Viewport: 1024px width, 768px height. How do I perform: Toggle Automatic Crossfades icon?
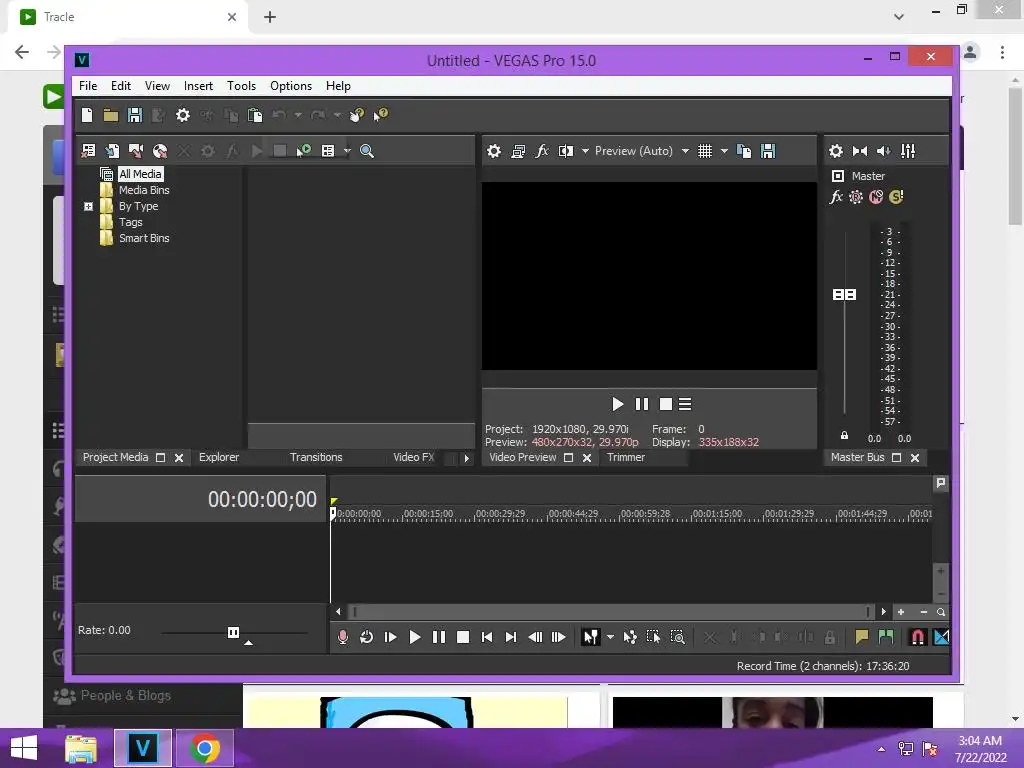click(x=941, y=637)
